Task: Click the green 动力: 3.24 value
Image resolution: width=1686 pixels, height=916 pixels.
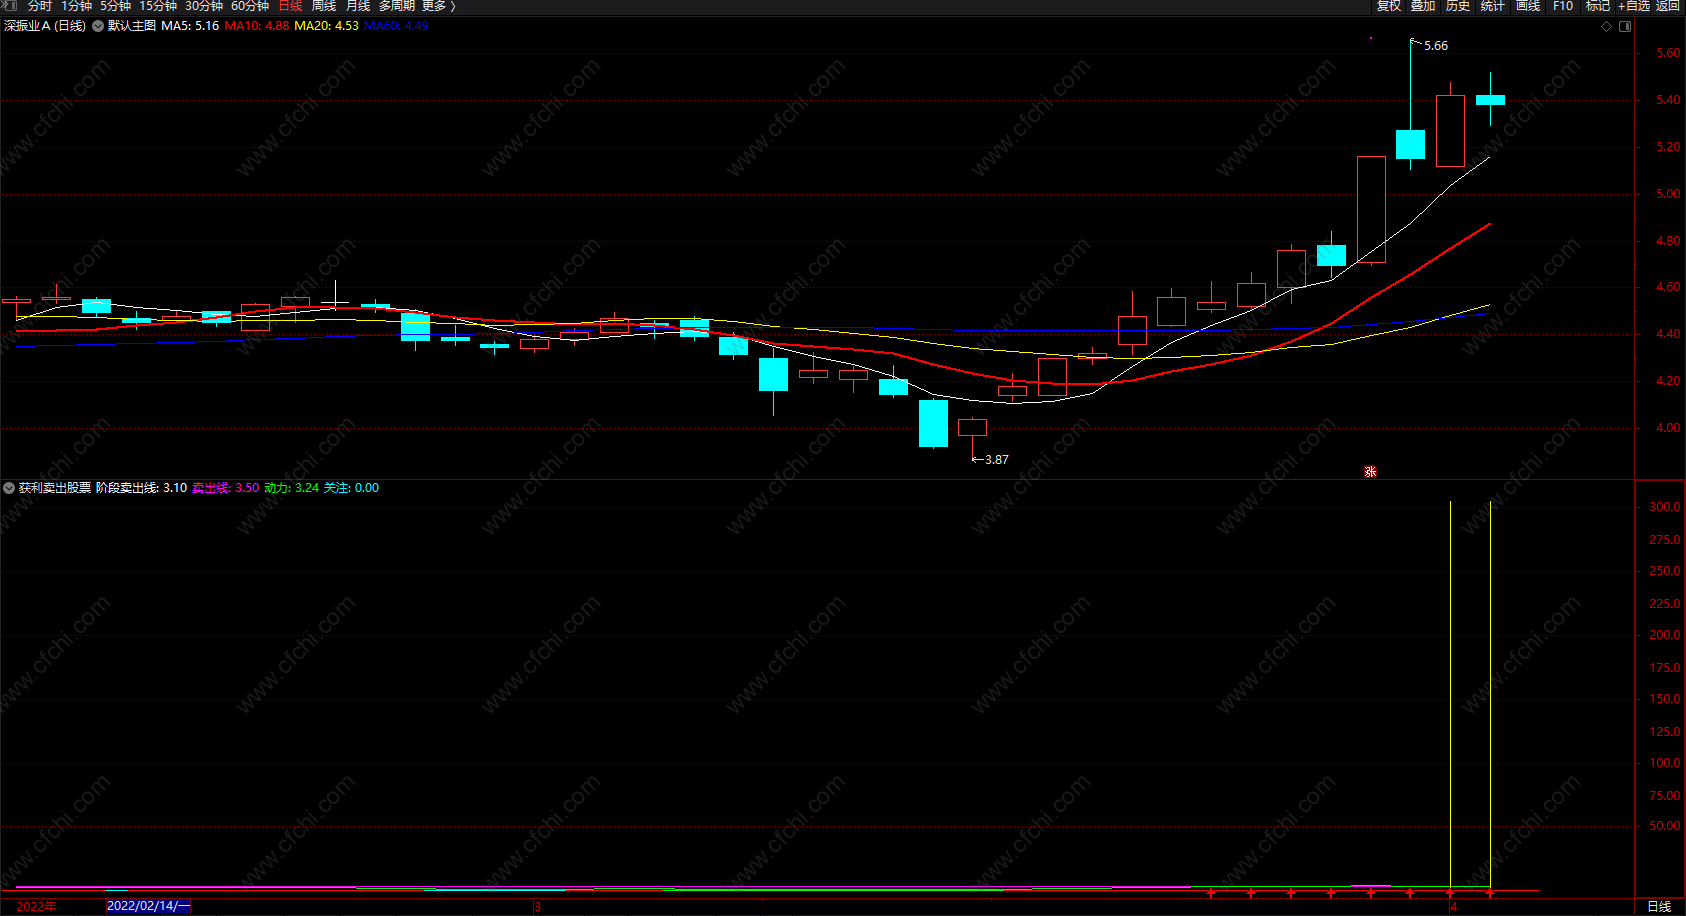Action: [291, 488]
